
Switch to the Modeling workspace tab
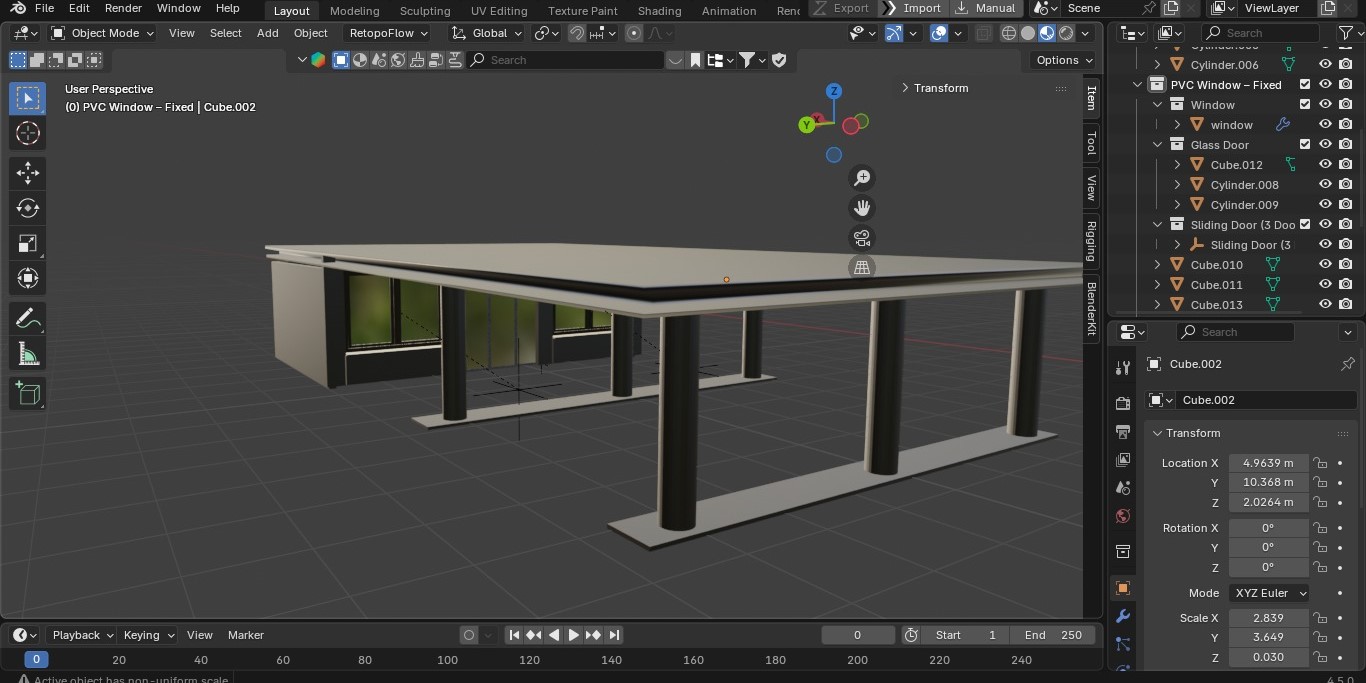click(355, 10)
